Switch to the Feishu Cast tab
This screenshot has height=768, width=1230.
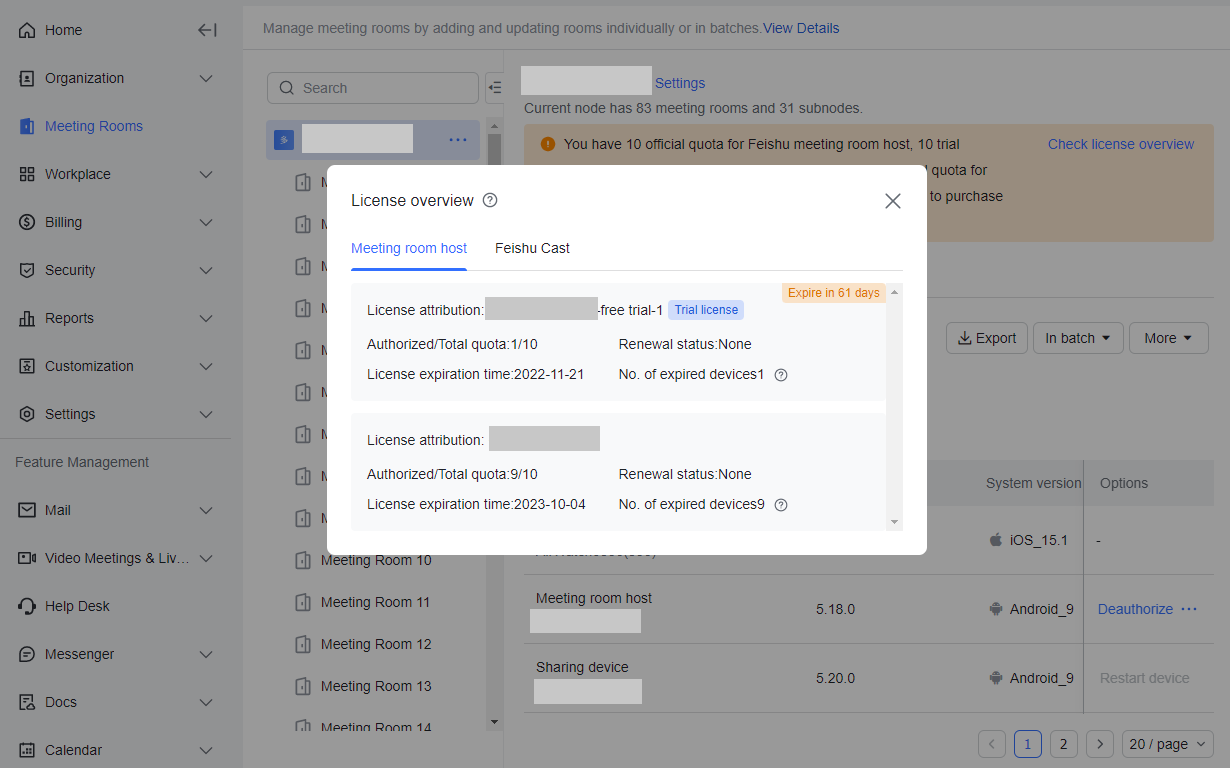[532, 248]
